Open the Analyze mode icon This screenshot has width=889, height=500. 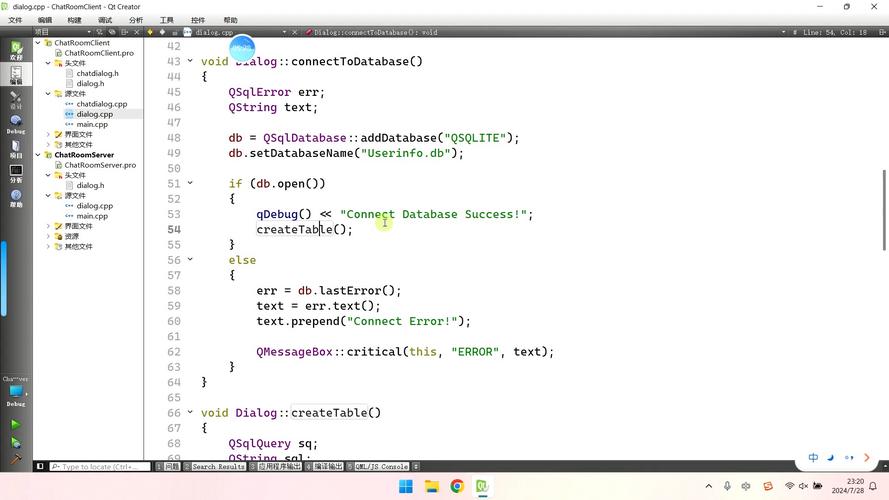tap(16, 173)
